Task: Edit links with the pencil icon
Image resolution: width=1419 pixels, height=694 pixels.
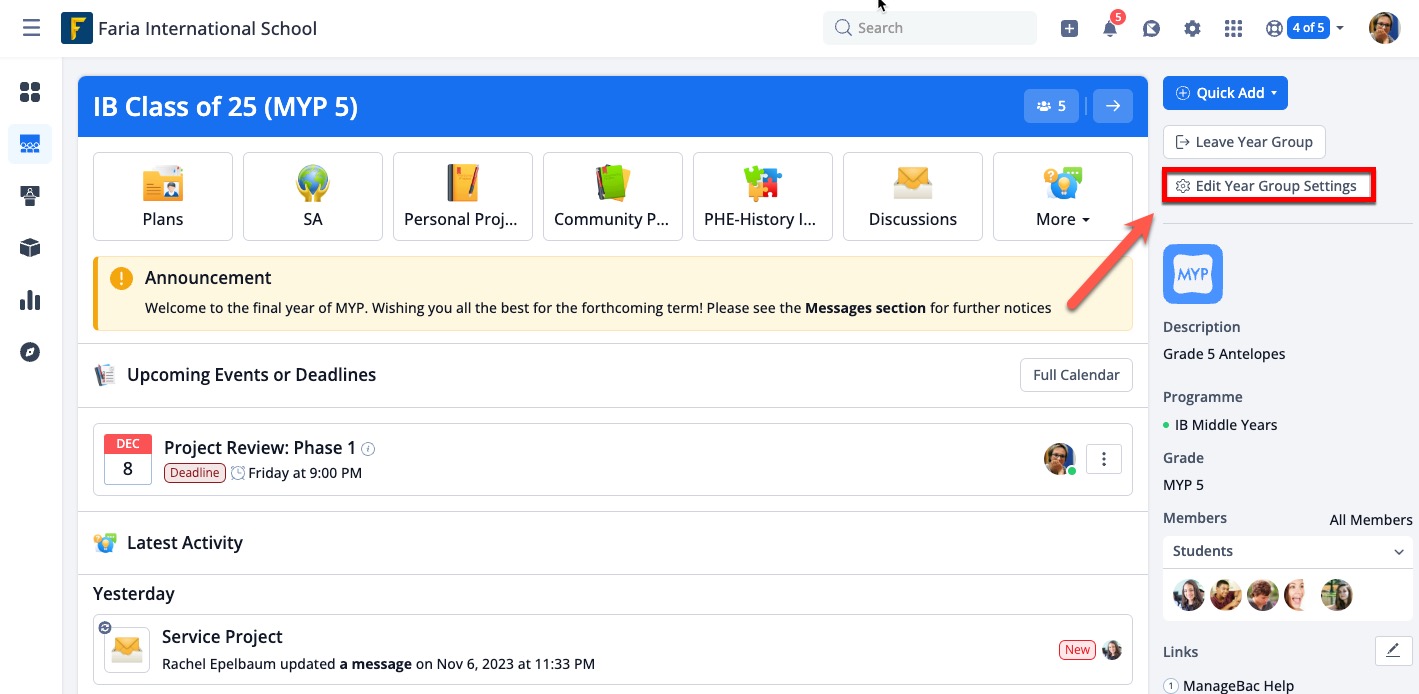Action: pyautogui.click(x=1393, y=650)
